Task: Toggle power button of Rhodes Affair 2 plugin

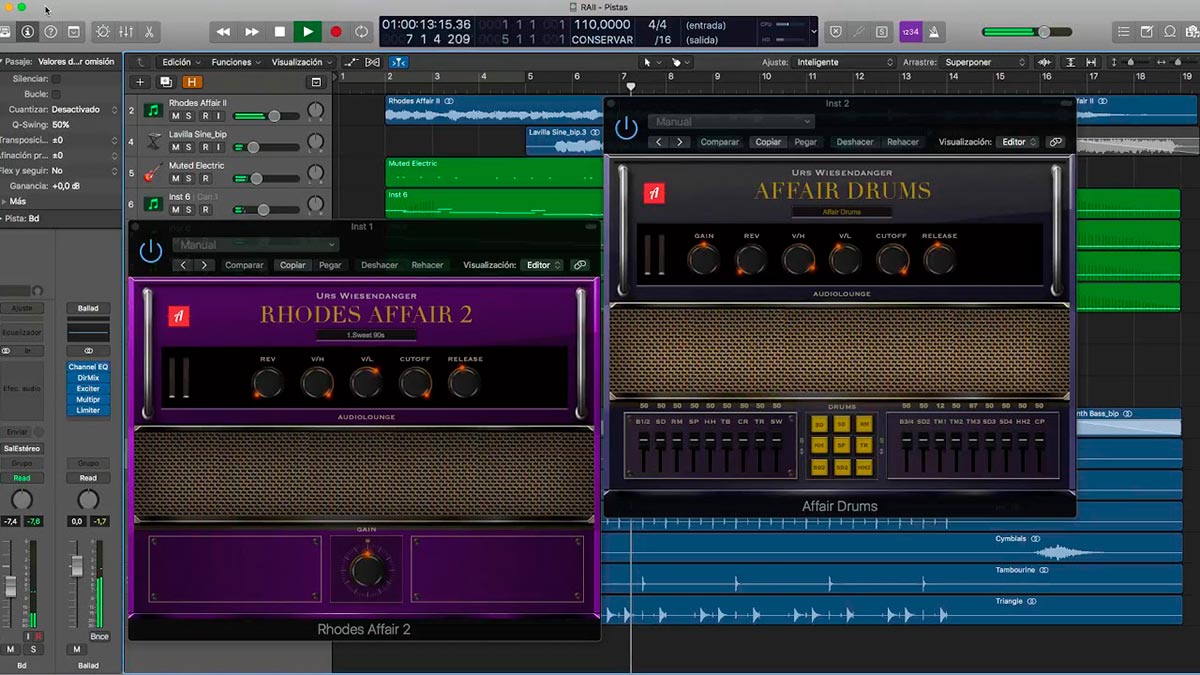Action: pos(151,251)
